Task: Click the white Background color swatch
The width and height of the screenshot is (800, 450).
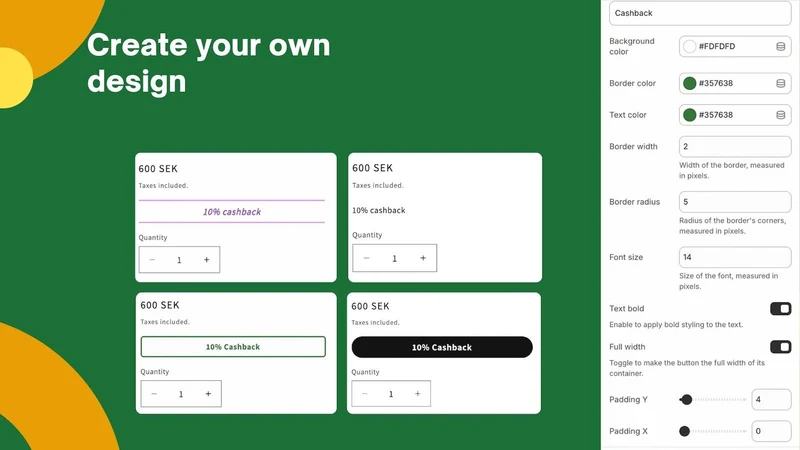Action: 689,46
